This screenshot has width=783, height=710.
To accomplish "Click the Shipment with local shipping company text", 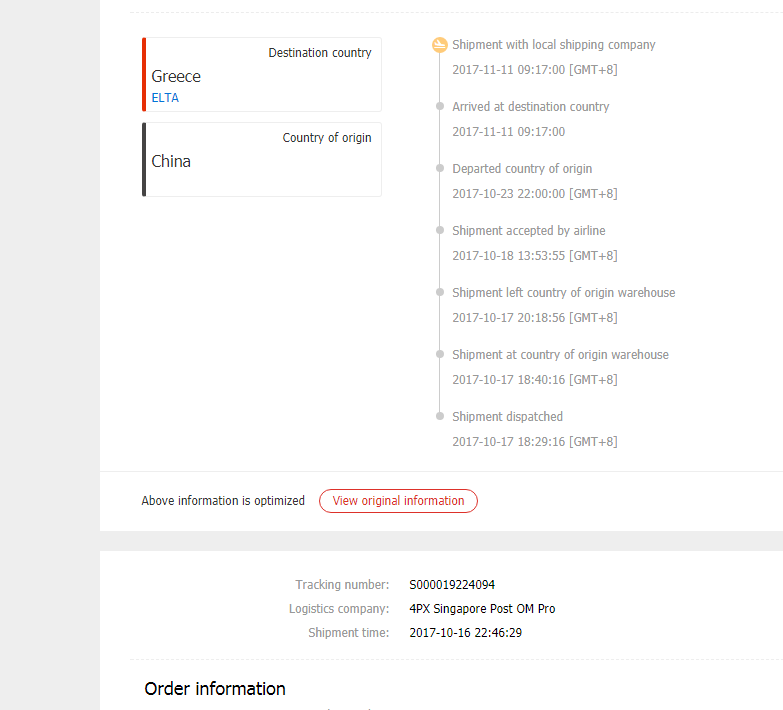I will pos(553,45).
